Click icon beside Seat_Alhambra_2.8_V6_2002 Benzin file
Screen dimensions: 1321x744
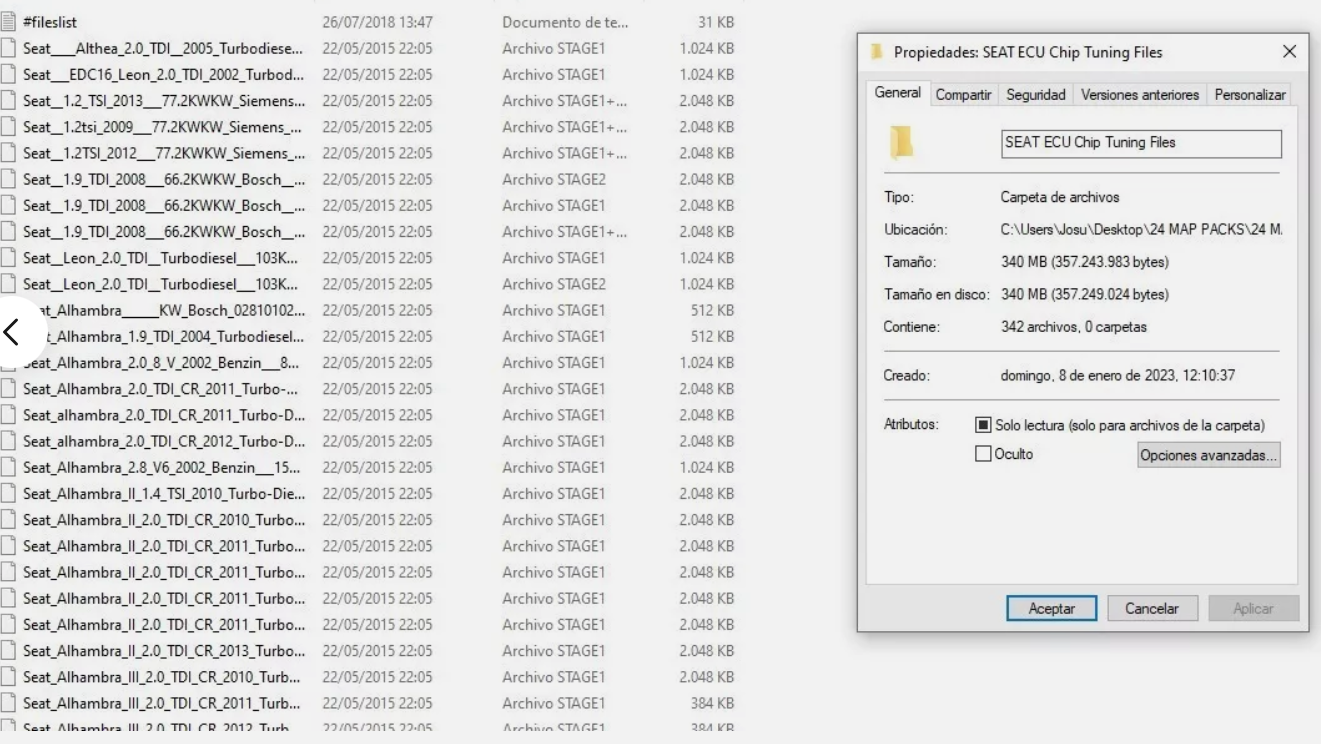pyautogui.click(x=8, y=467)
